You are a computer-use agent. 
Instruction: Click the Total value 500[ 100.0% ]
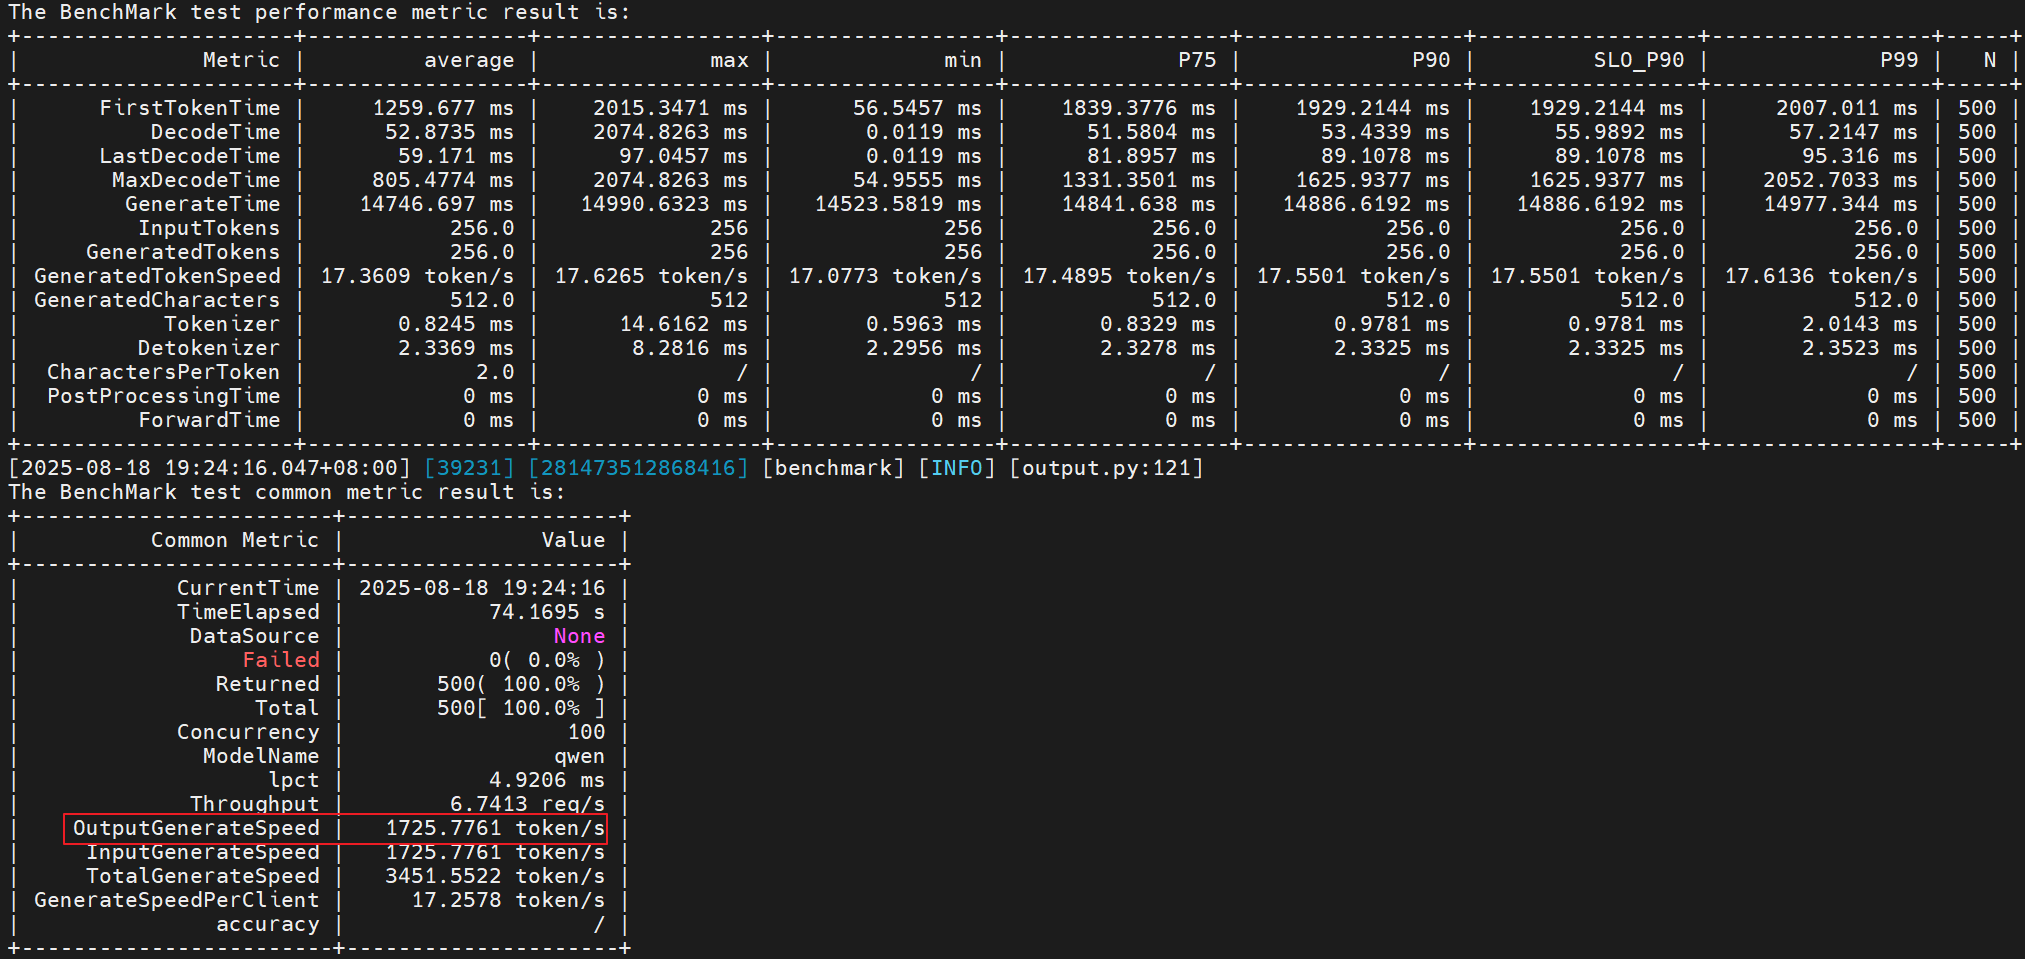tap(521, 708)
